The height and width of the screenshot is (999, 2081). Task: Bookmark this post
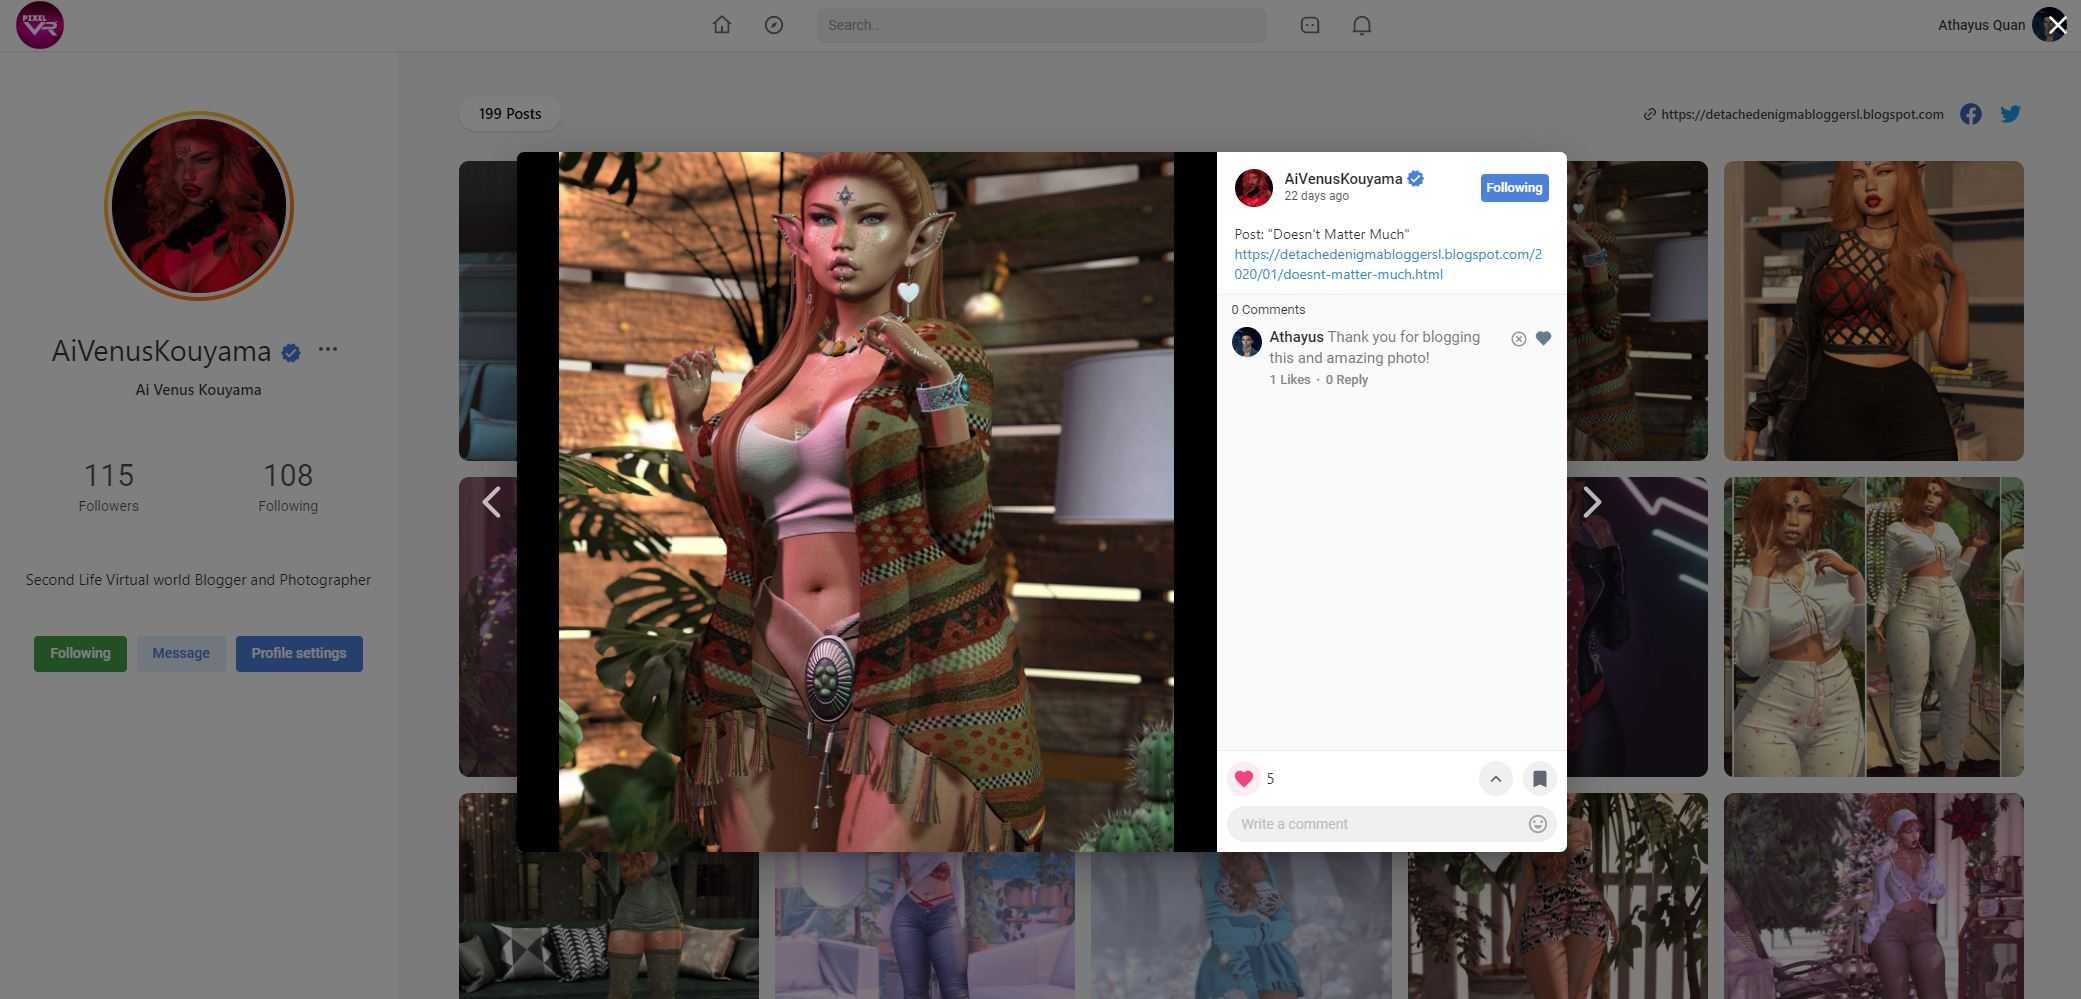click(x=1540, y=778)
